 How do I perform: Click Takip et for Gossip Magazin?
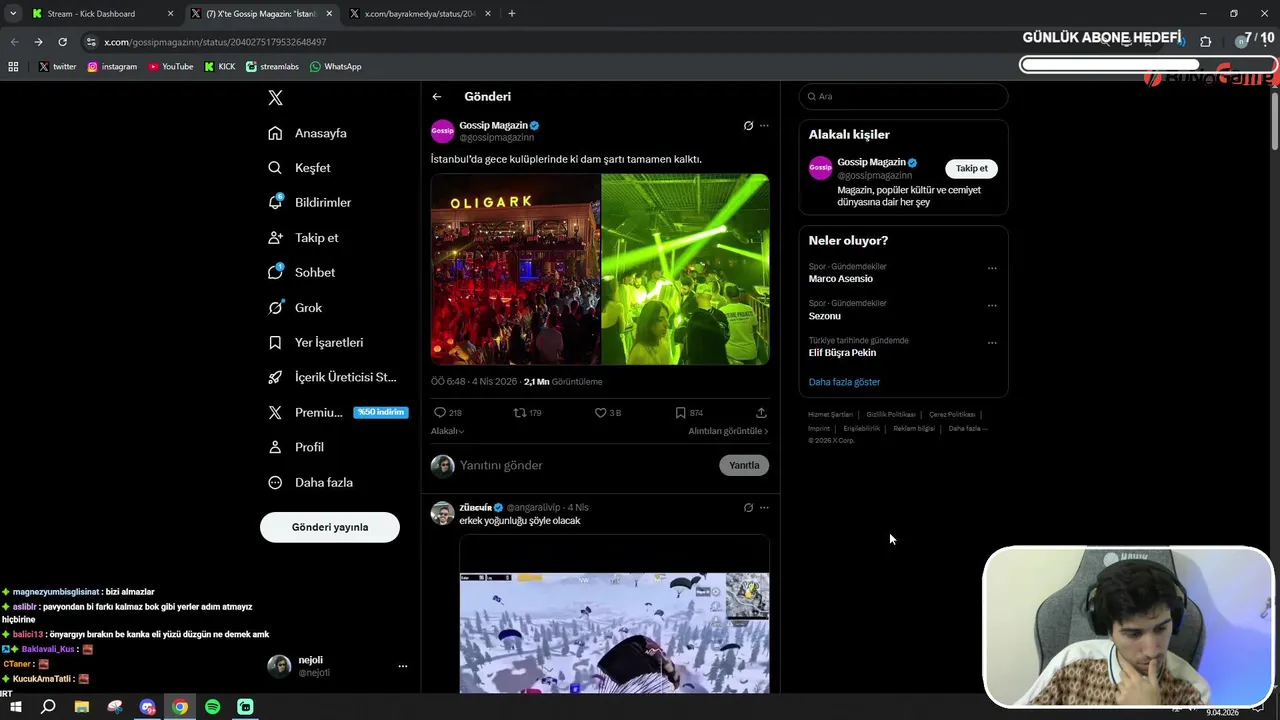[971, 168]
